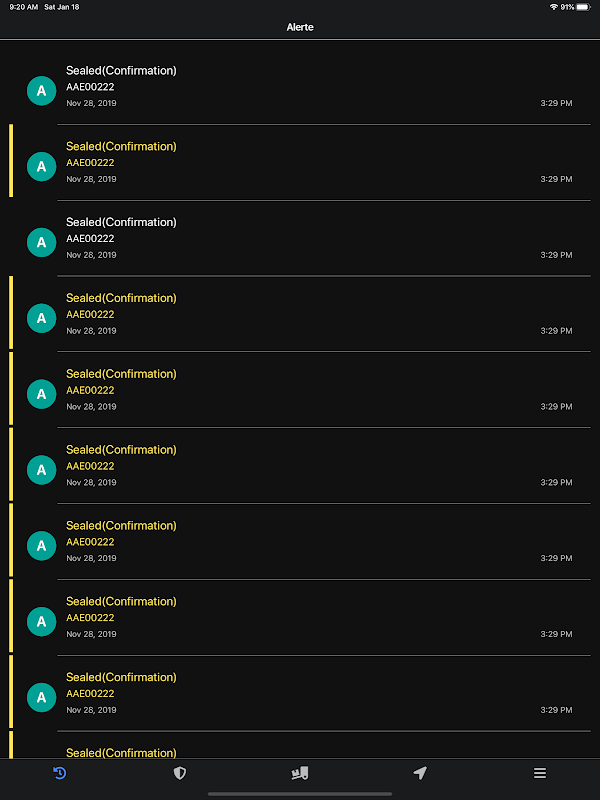The width and height of the screenshot is (600, 800).
Task: Tap the avatar of the third alert
Action: point(41,242)
